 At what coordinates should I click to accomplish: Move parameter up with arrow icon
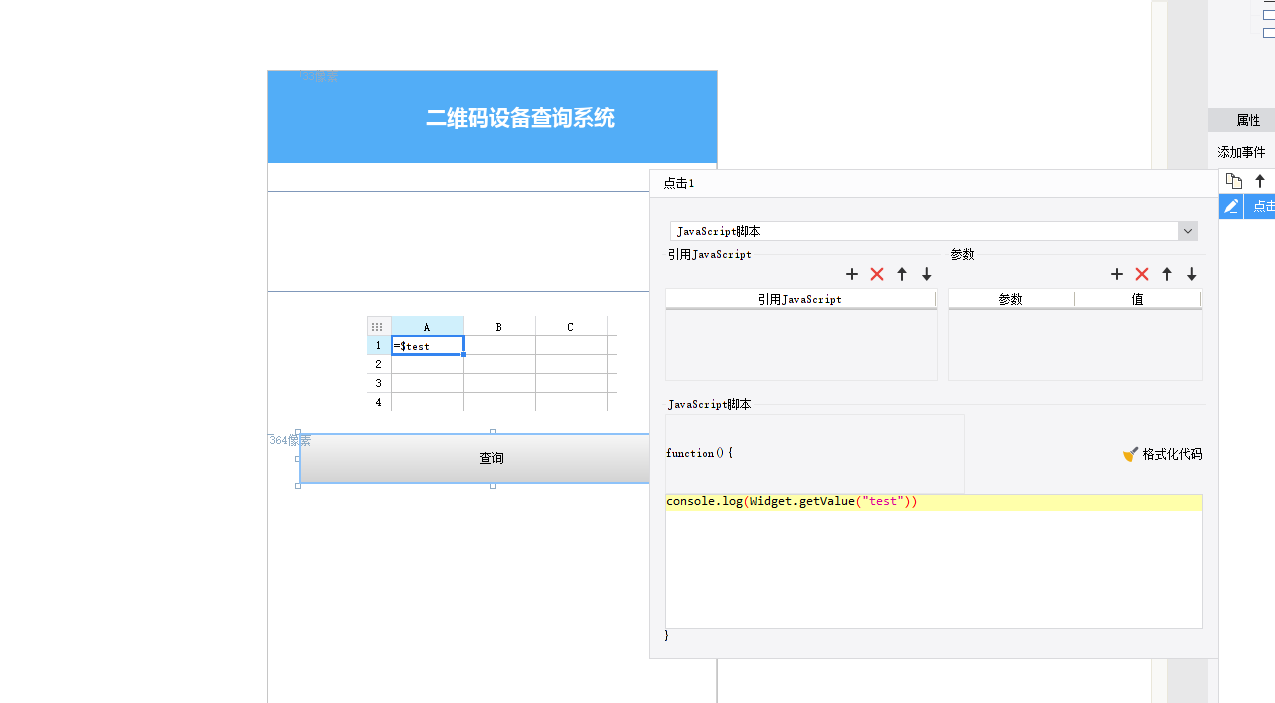(1167, 274)
